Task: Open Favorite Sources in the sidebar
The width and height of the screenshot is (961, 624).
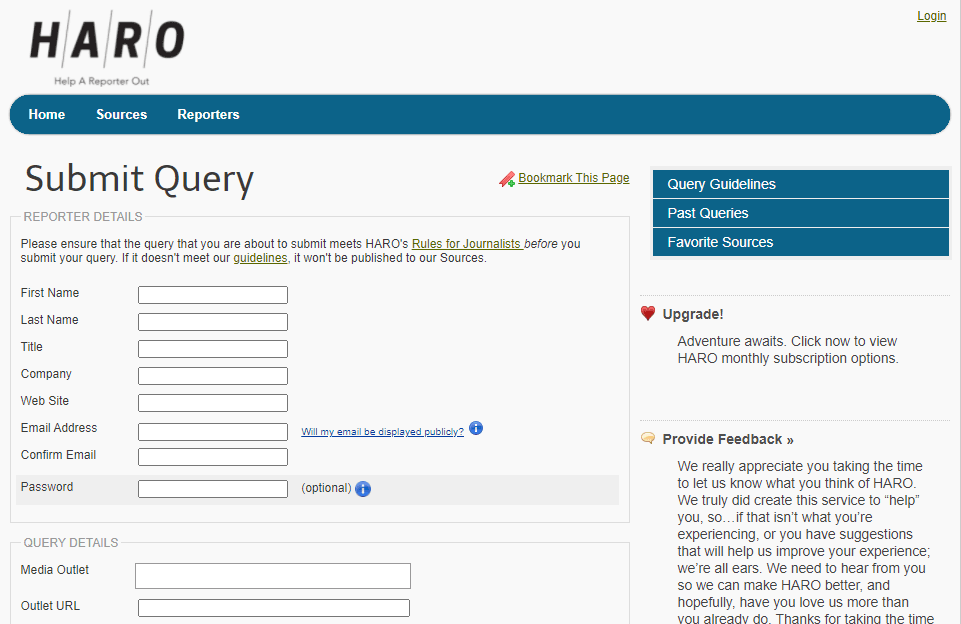Action: 800,242
